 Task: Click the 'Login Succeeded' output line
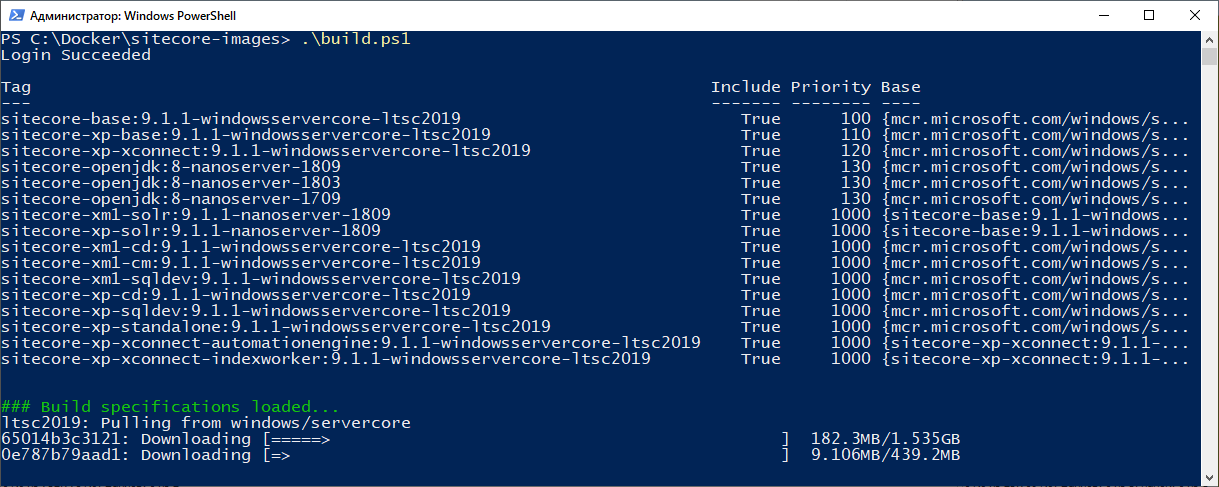pos(76,55)
